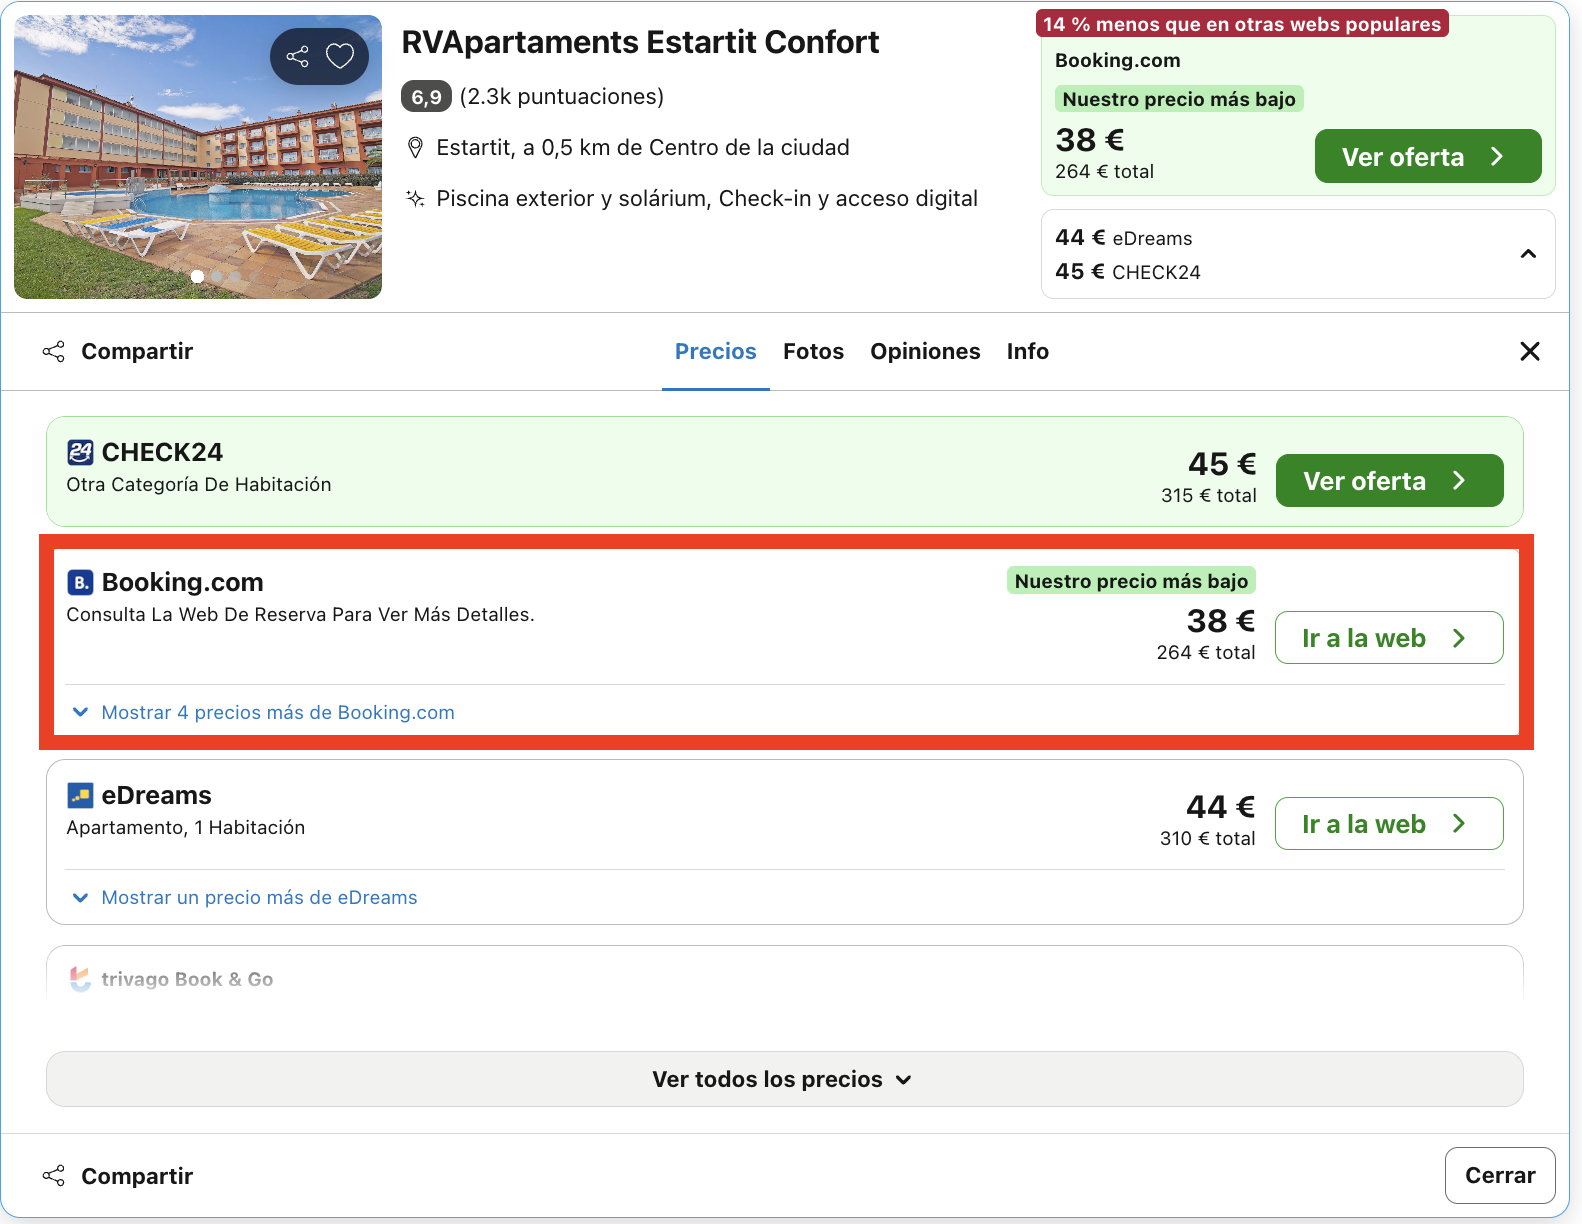Click 44 € eDreams in summary box

click(1123, 238)
